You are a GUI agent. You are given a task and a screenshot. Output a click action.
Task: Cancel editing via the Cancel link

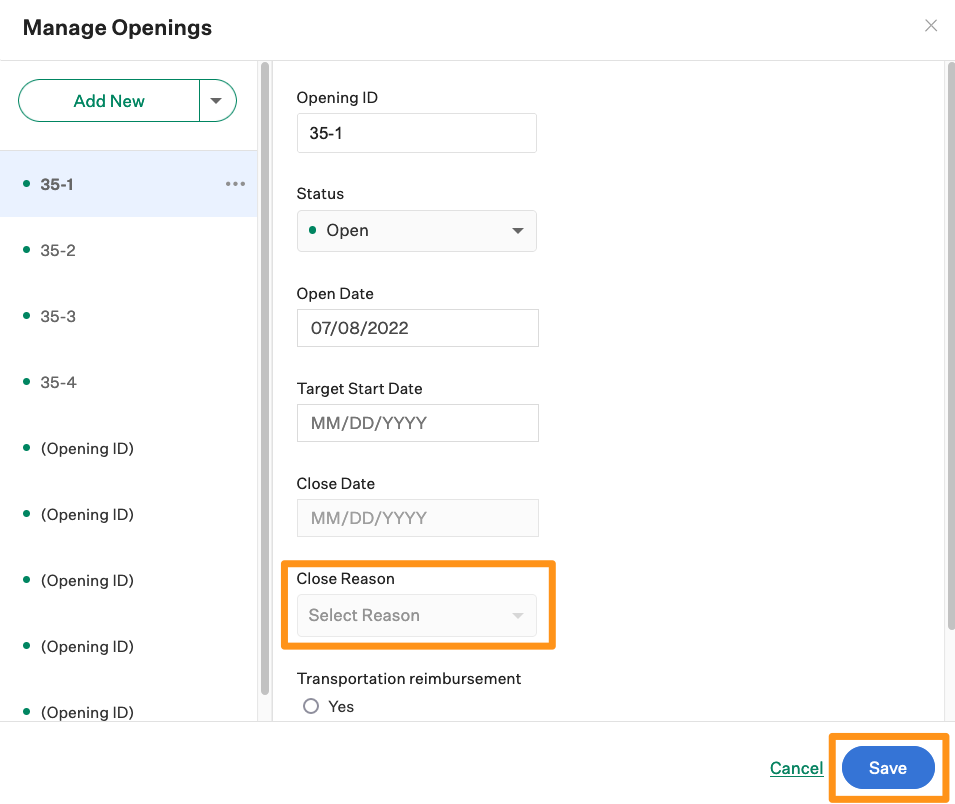click(796, 767)
